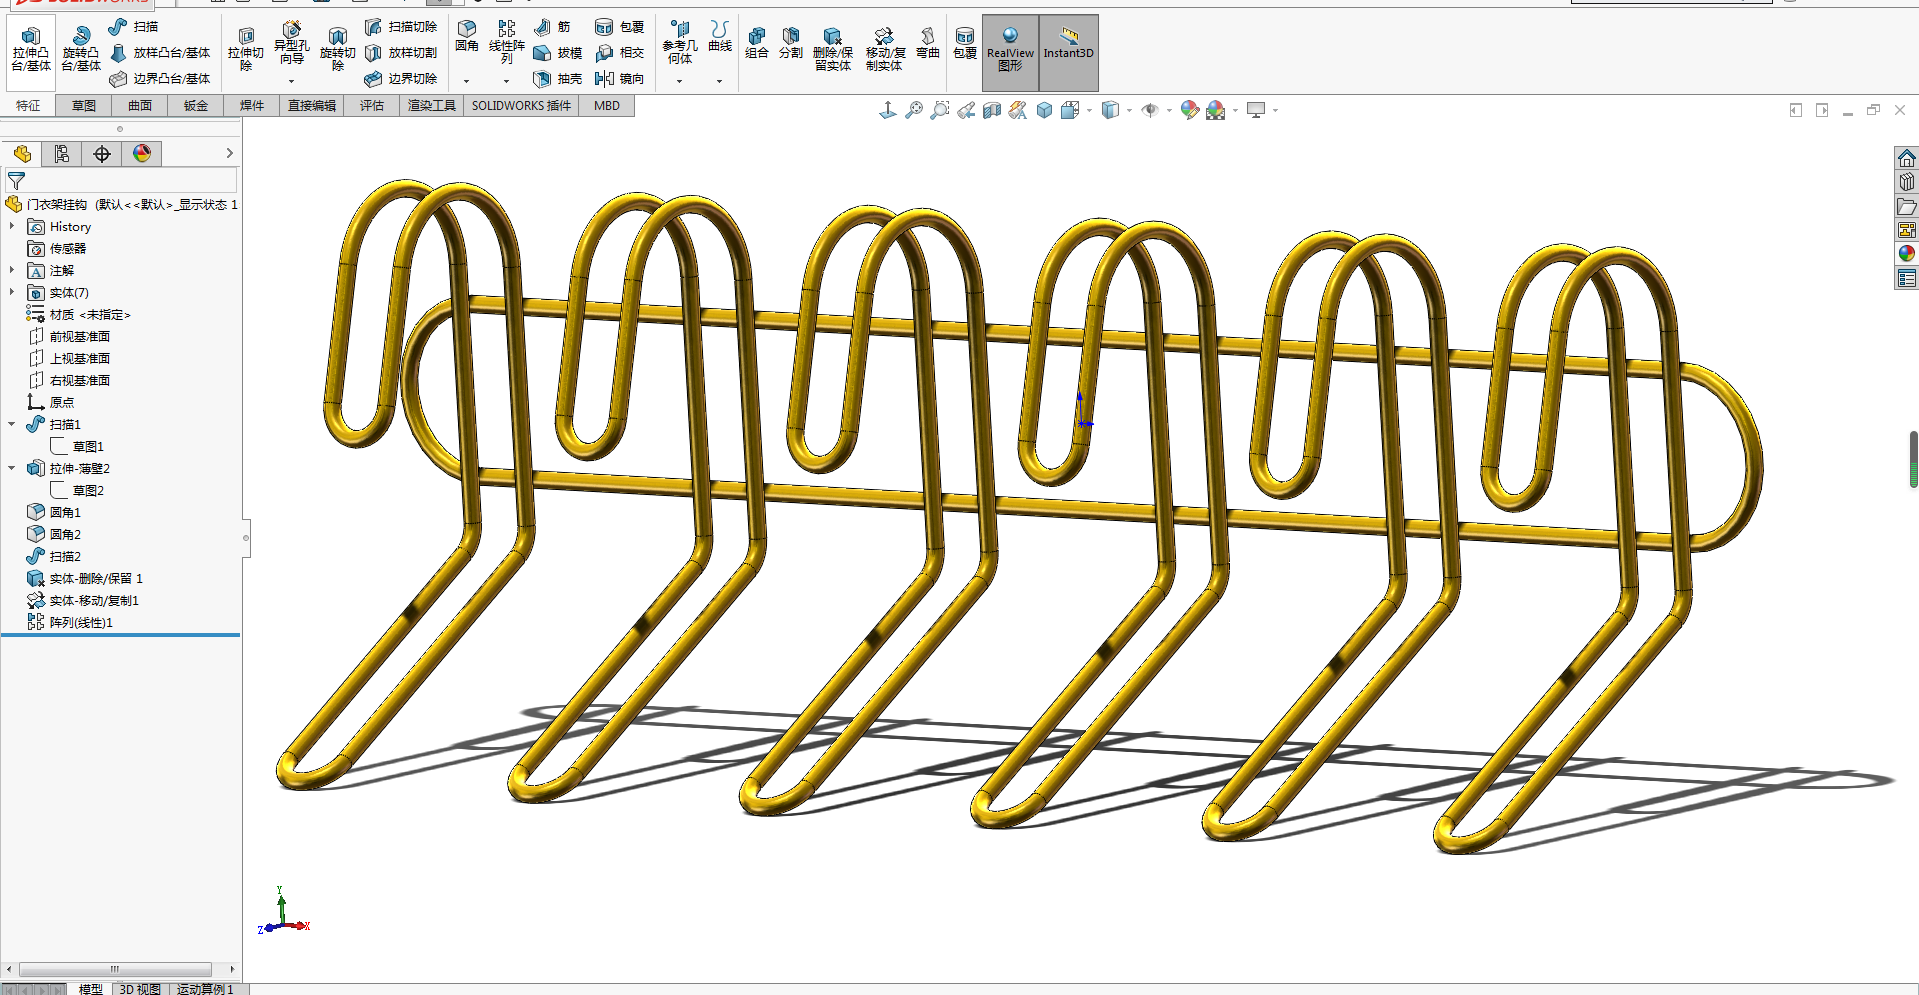Select the 旋转凸台/基体 revolve boss tool
The height and width of the screenshot is (995, 1919).
(x=80, y=49)
